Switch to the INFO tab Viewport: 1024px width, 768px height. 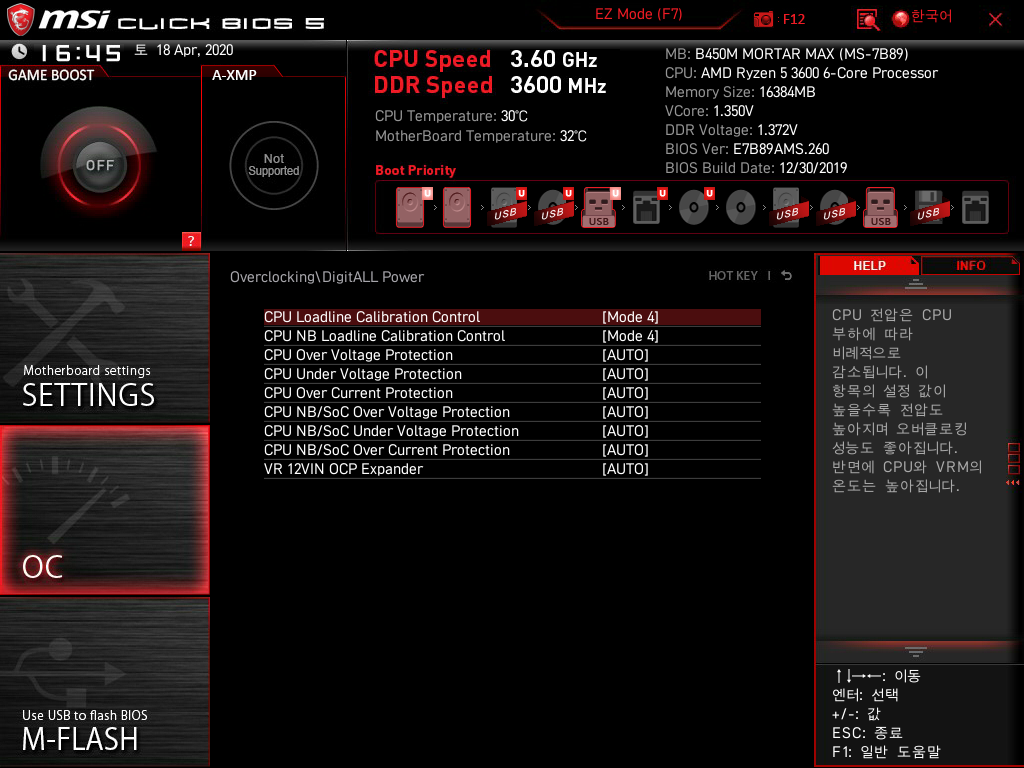(970, 266)
